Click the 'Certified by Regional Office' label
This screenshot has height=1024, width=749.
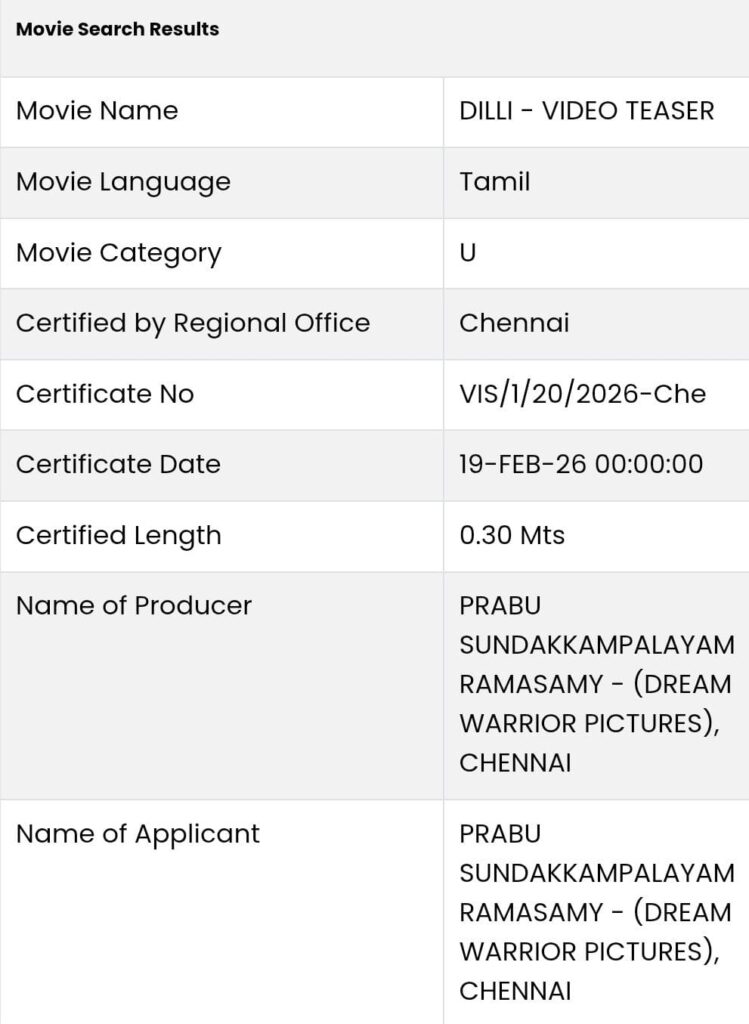click(193, 323)
